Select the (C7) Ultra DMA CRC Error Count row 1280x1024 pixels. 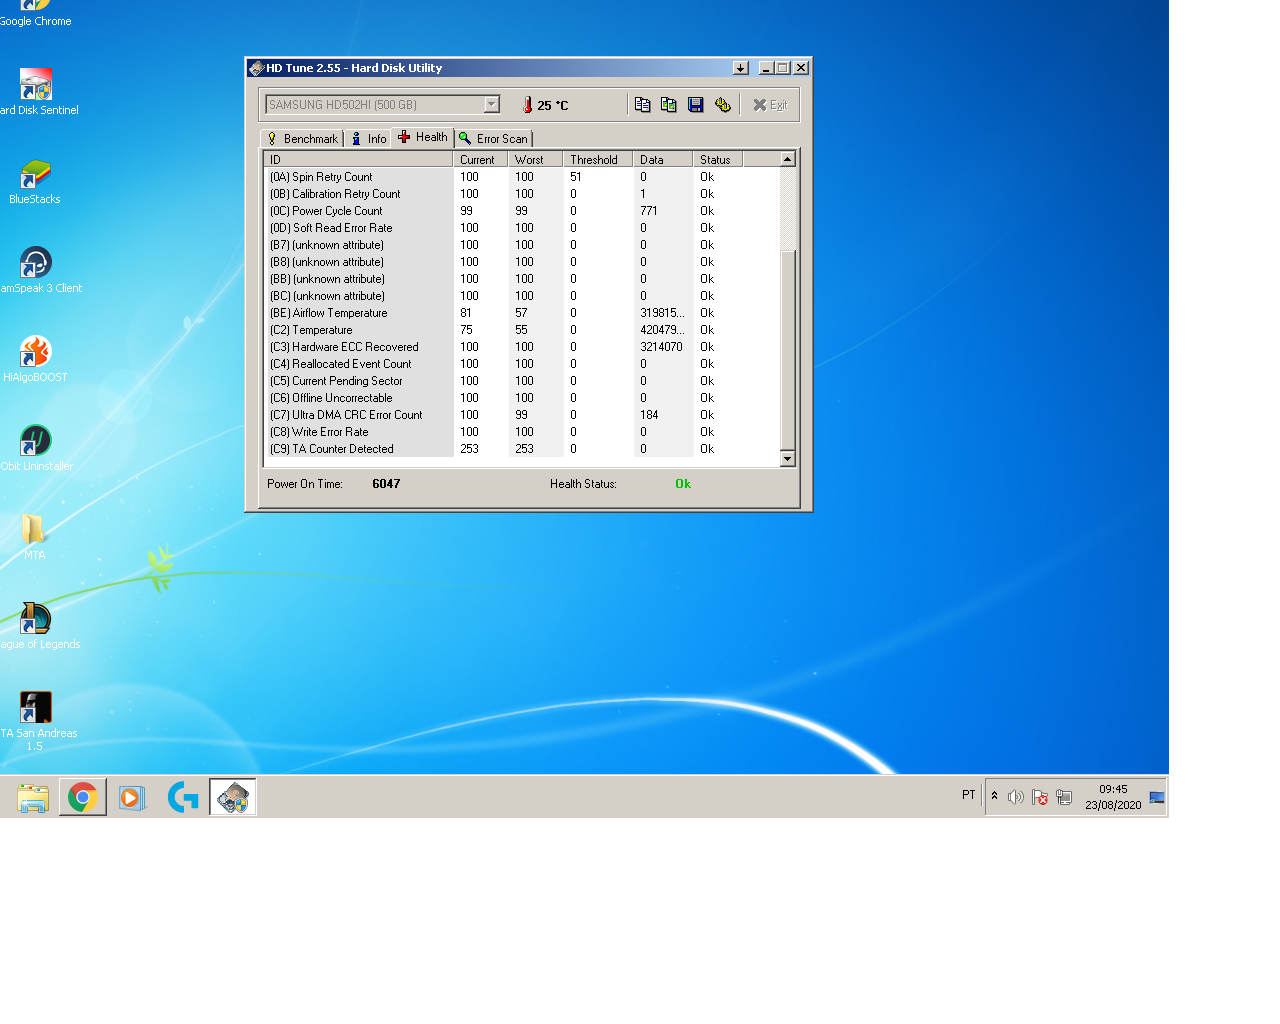(521, 415)
